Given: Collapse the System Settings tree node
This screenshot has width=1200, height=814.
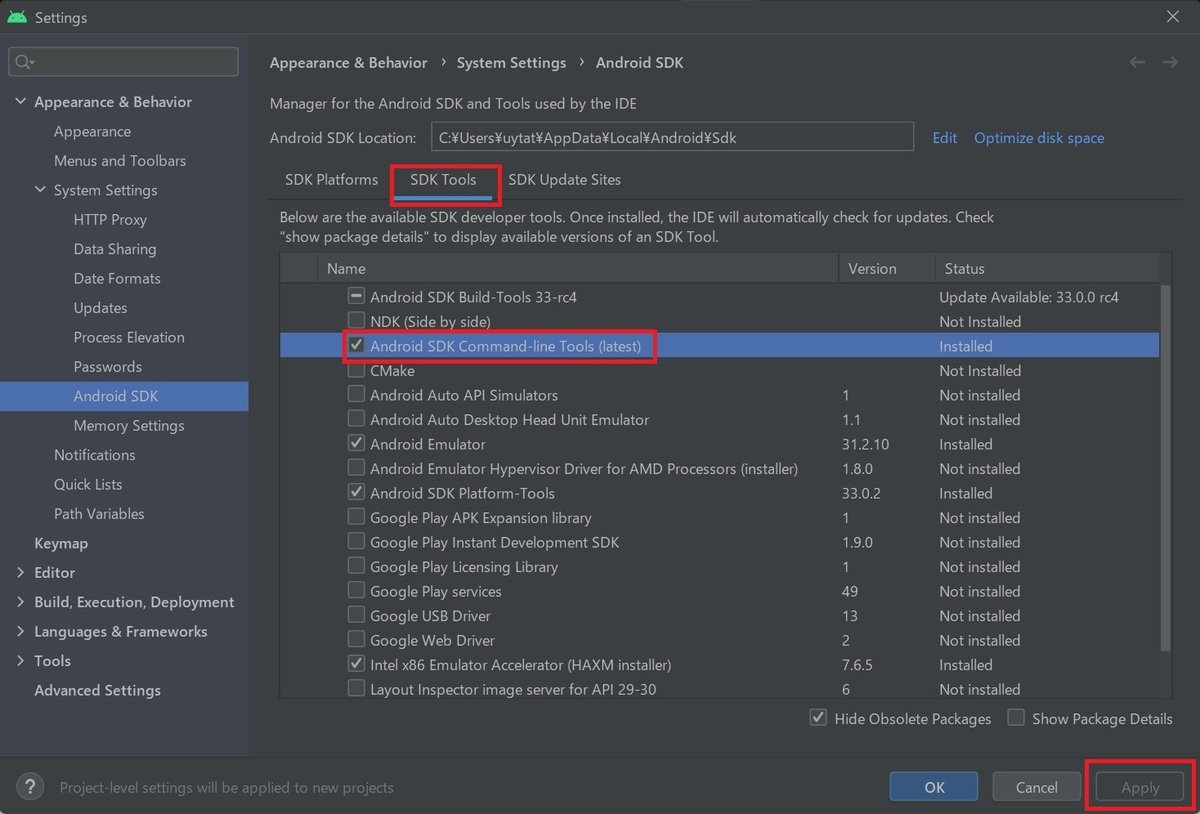Looking at the screenshot, I should (x=40, y=190).
